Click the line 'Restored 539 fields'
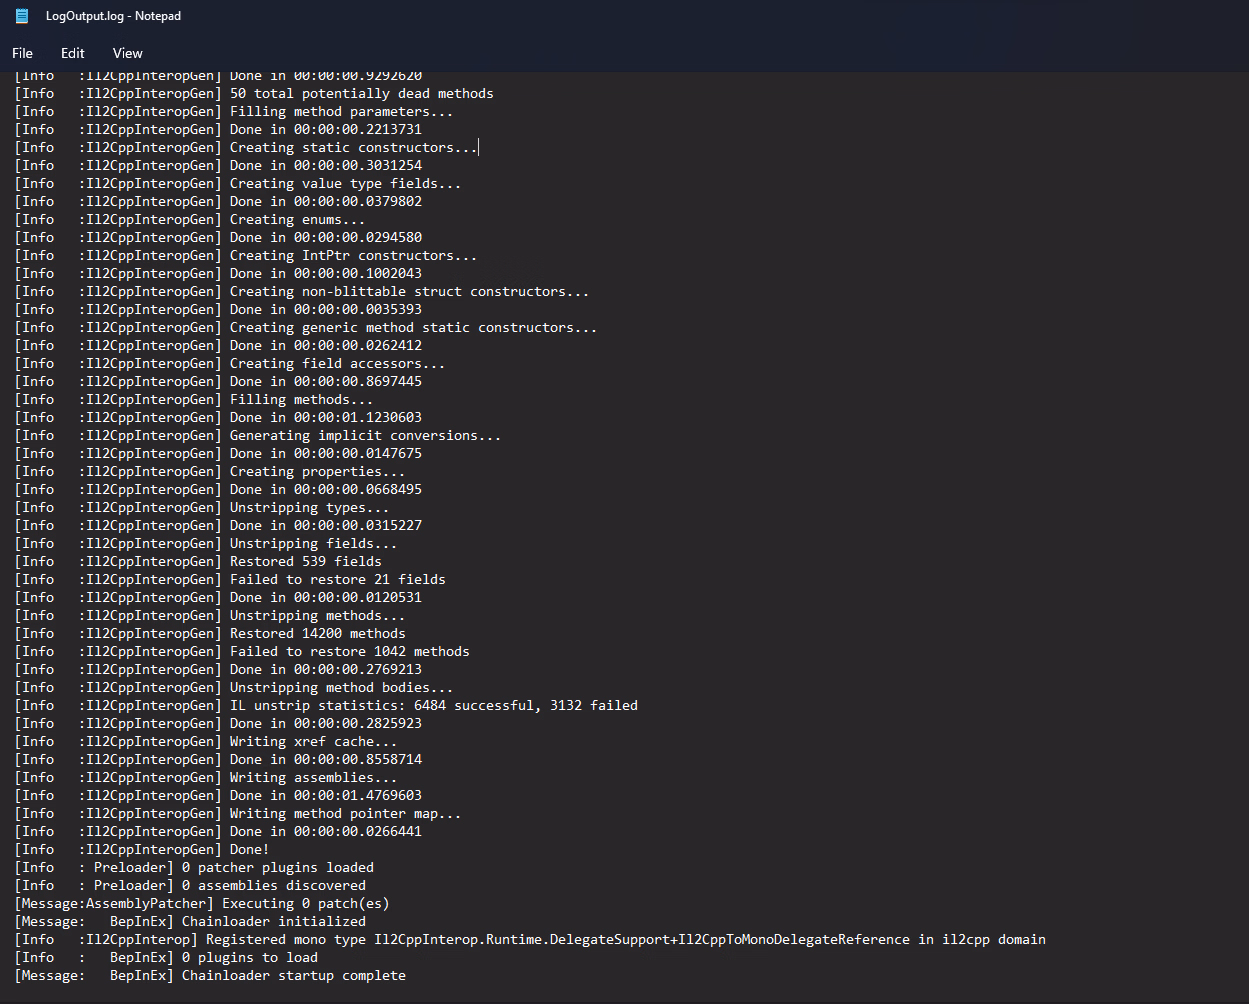Image resolution: width=1249 pixels, height=1004 pixels. coord(198,561)
